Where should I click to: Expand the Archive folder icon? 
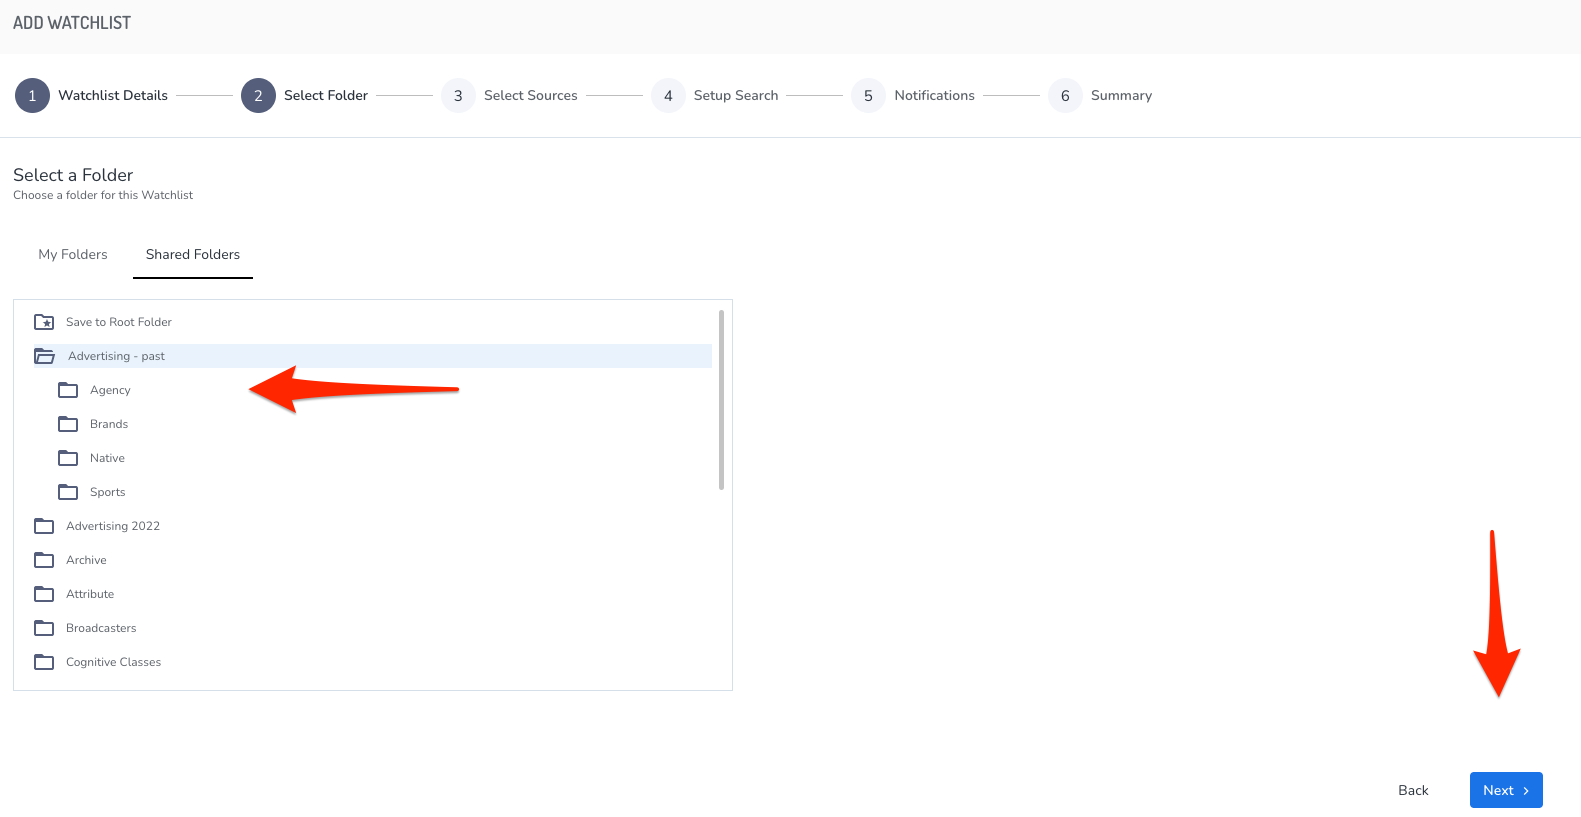44,560
